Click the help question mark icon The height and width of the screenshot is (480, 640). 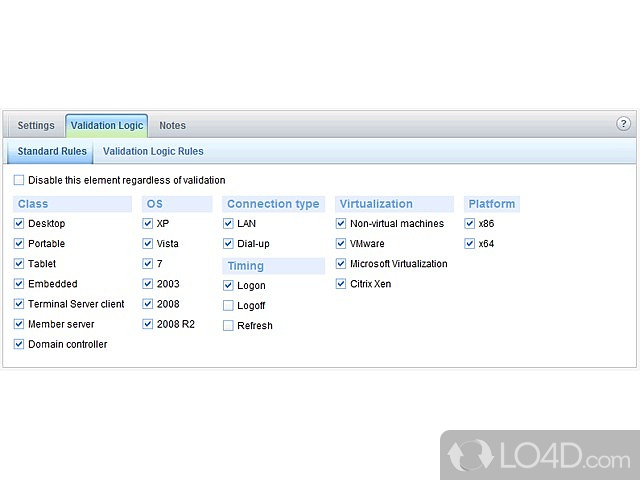[x=623, y=125]
